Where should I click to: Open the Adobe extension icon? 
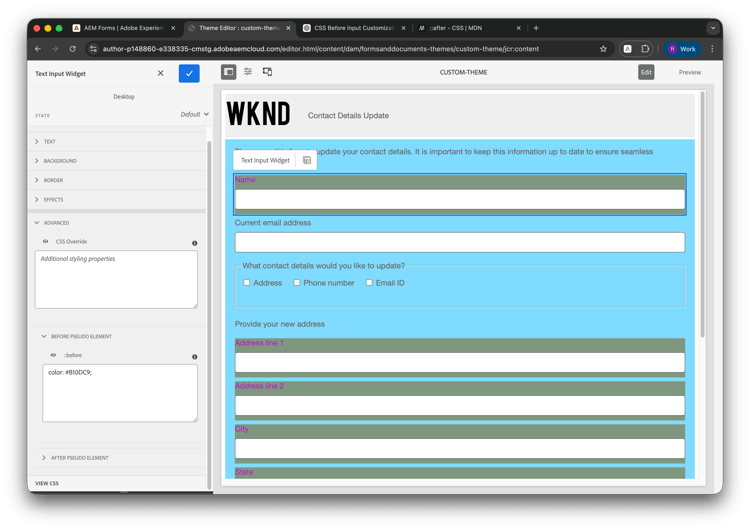(x=628, y=49)
